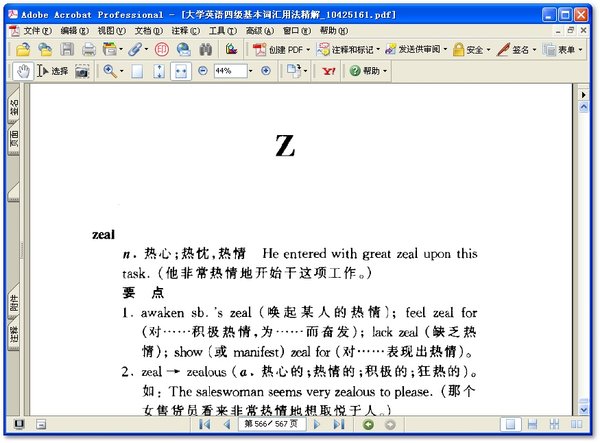Click the Fit Page icon
This screenshot has height=443, width=600.
coord(159,71)
